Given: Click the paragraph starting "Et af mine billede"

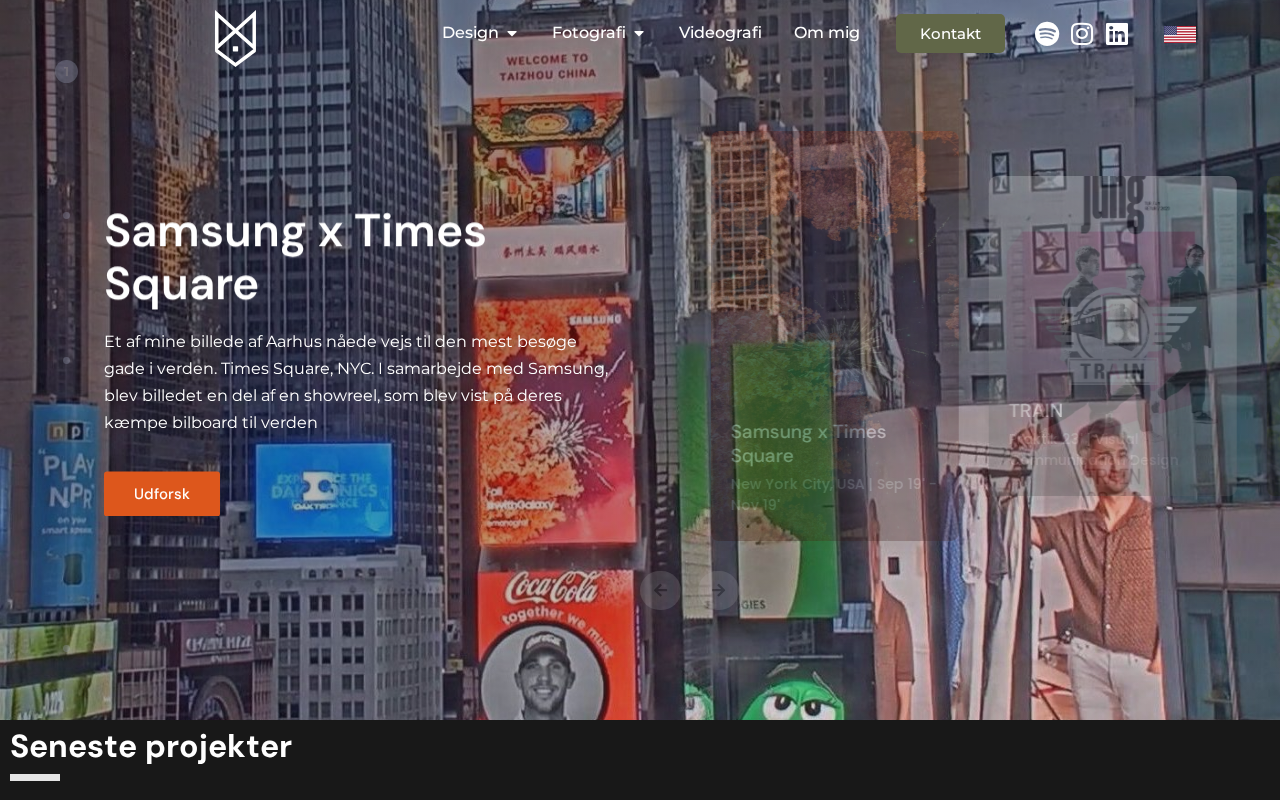Looking at the screenshot, I should point(356,382).
